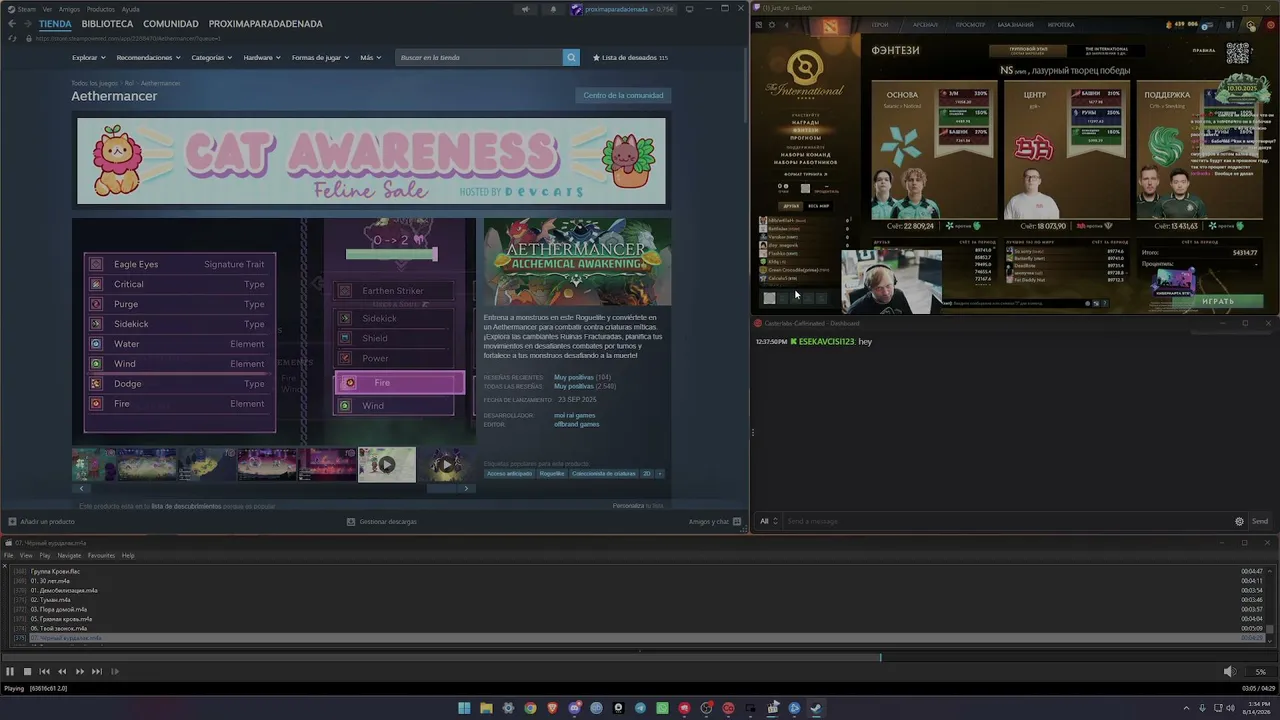
Task: Stop playback in the audio player
Action: pyautogui.click(x=27, y=672)
